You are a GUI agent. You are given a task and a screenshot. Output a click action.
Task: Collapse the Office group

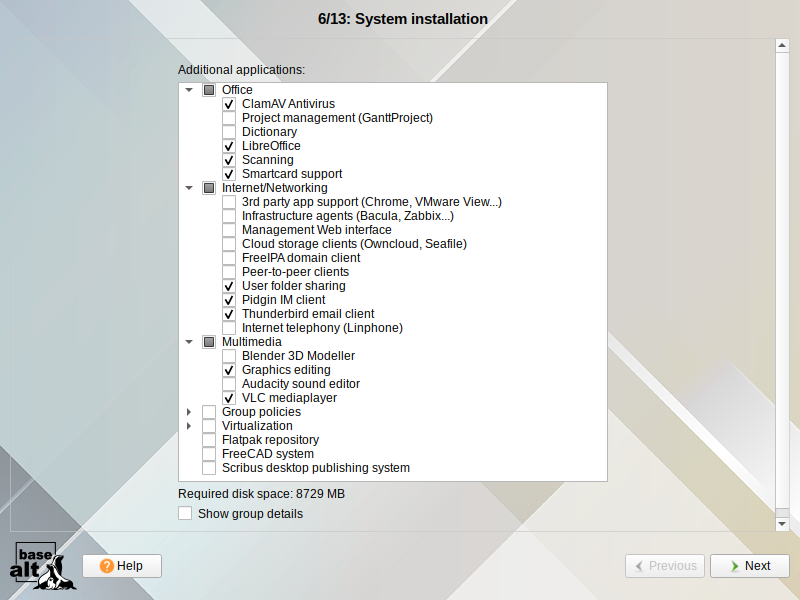[189, 90]
